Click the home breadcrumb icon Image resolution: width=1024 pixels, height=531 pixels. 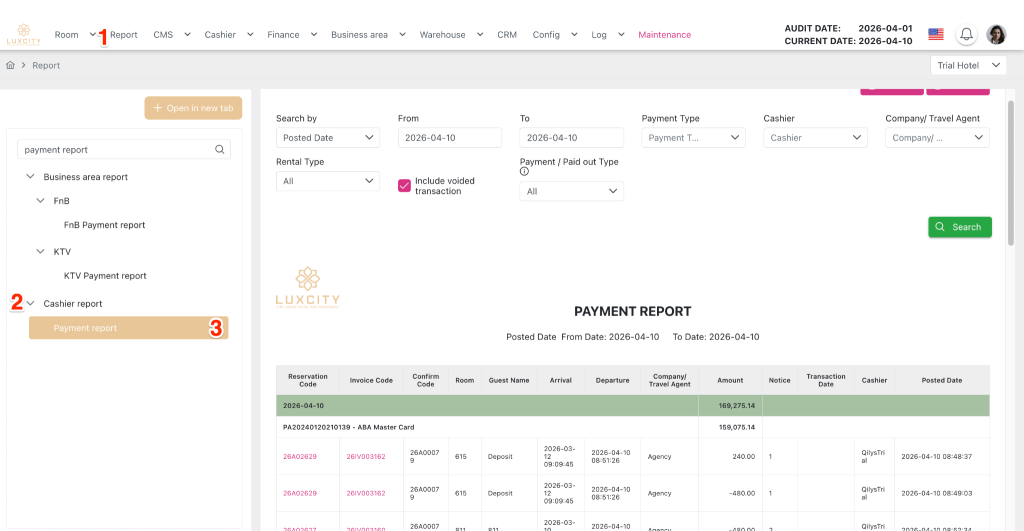click(x=10, y=65)
